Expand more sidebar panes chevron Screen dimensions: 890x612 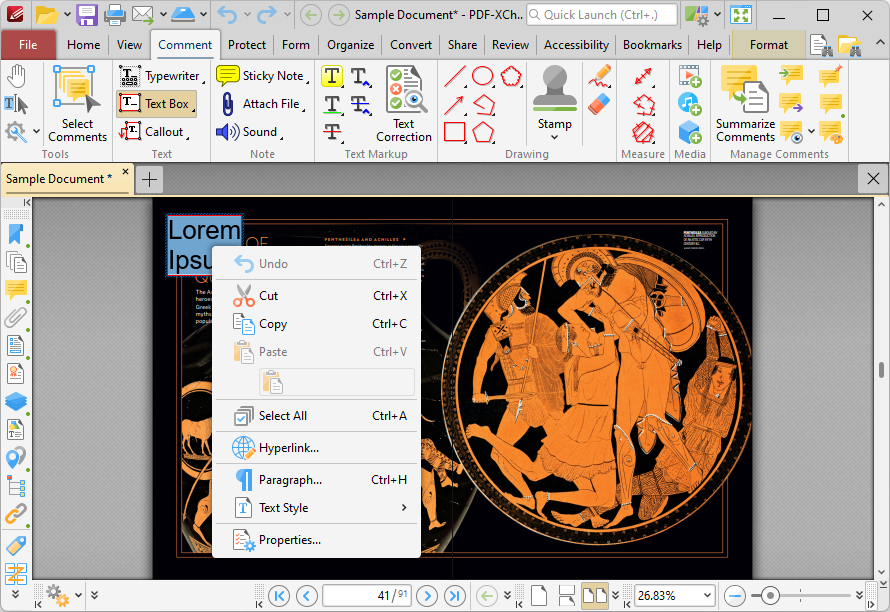[x=16, y=594]
